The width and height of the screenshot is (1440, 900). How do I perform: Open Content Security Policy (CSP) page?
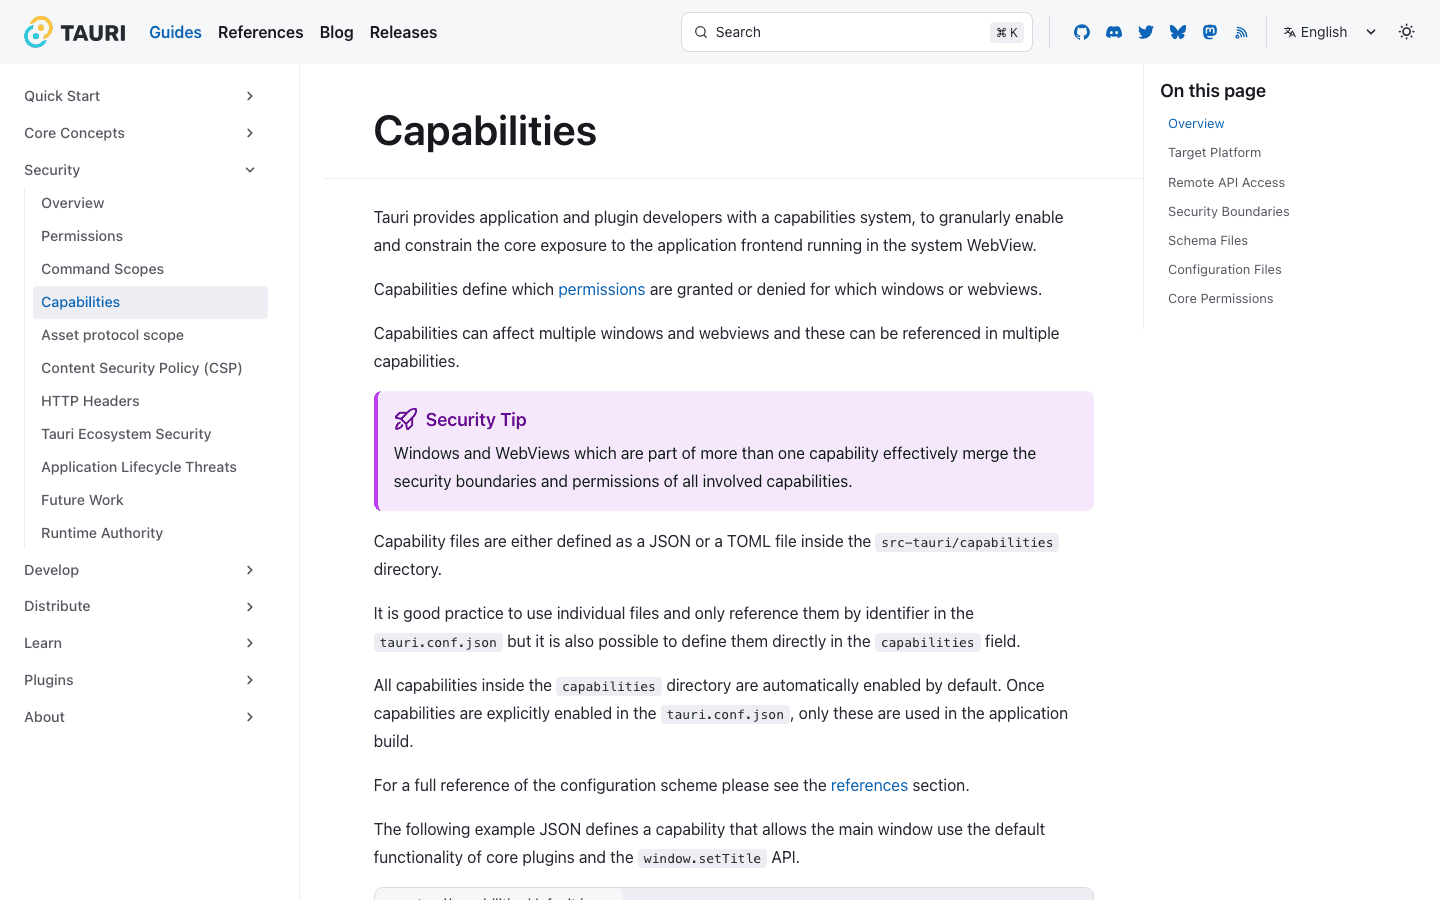coord(150,368)
